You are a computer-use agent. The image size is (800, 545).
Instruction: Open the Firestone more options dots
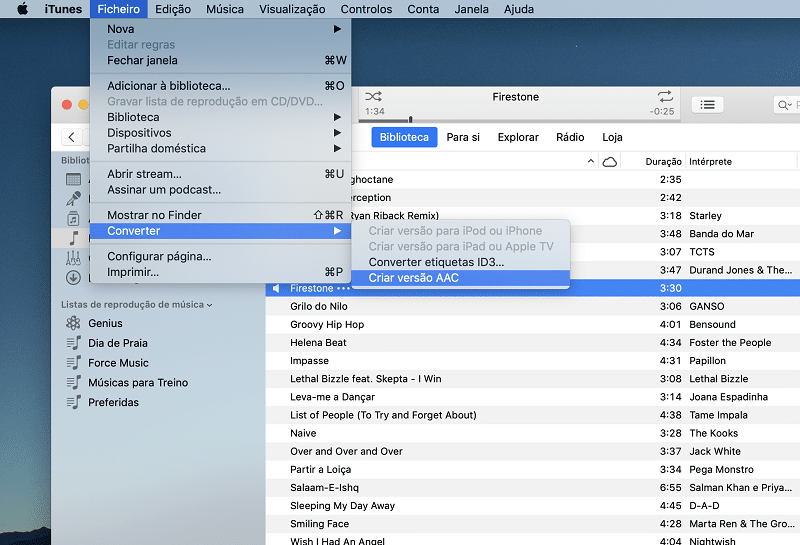click(343, 288)
